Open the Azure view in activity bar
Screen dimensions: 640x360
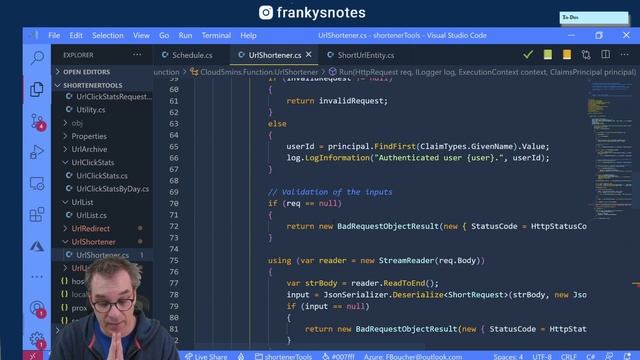pyautogui.click(x=37, y=246)
